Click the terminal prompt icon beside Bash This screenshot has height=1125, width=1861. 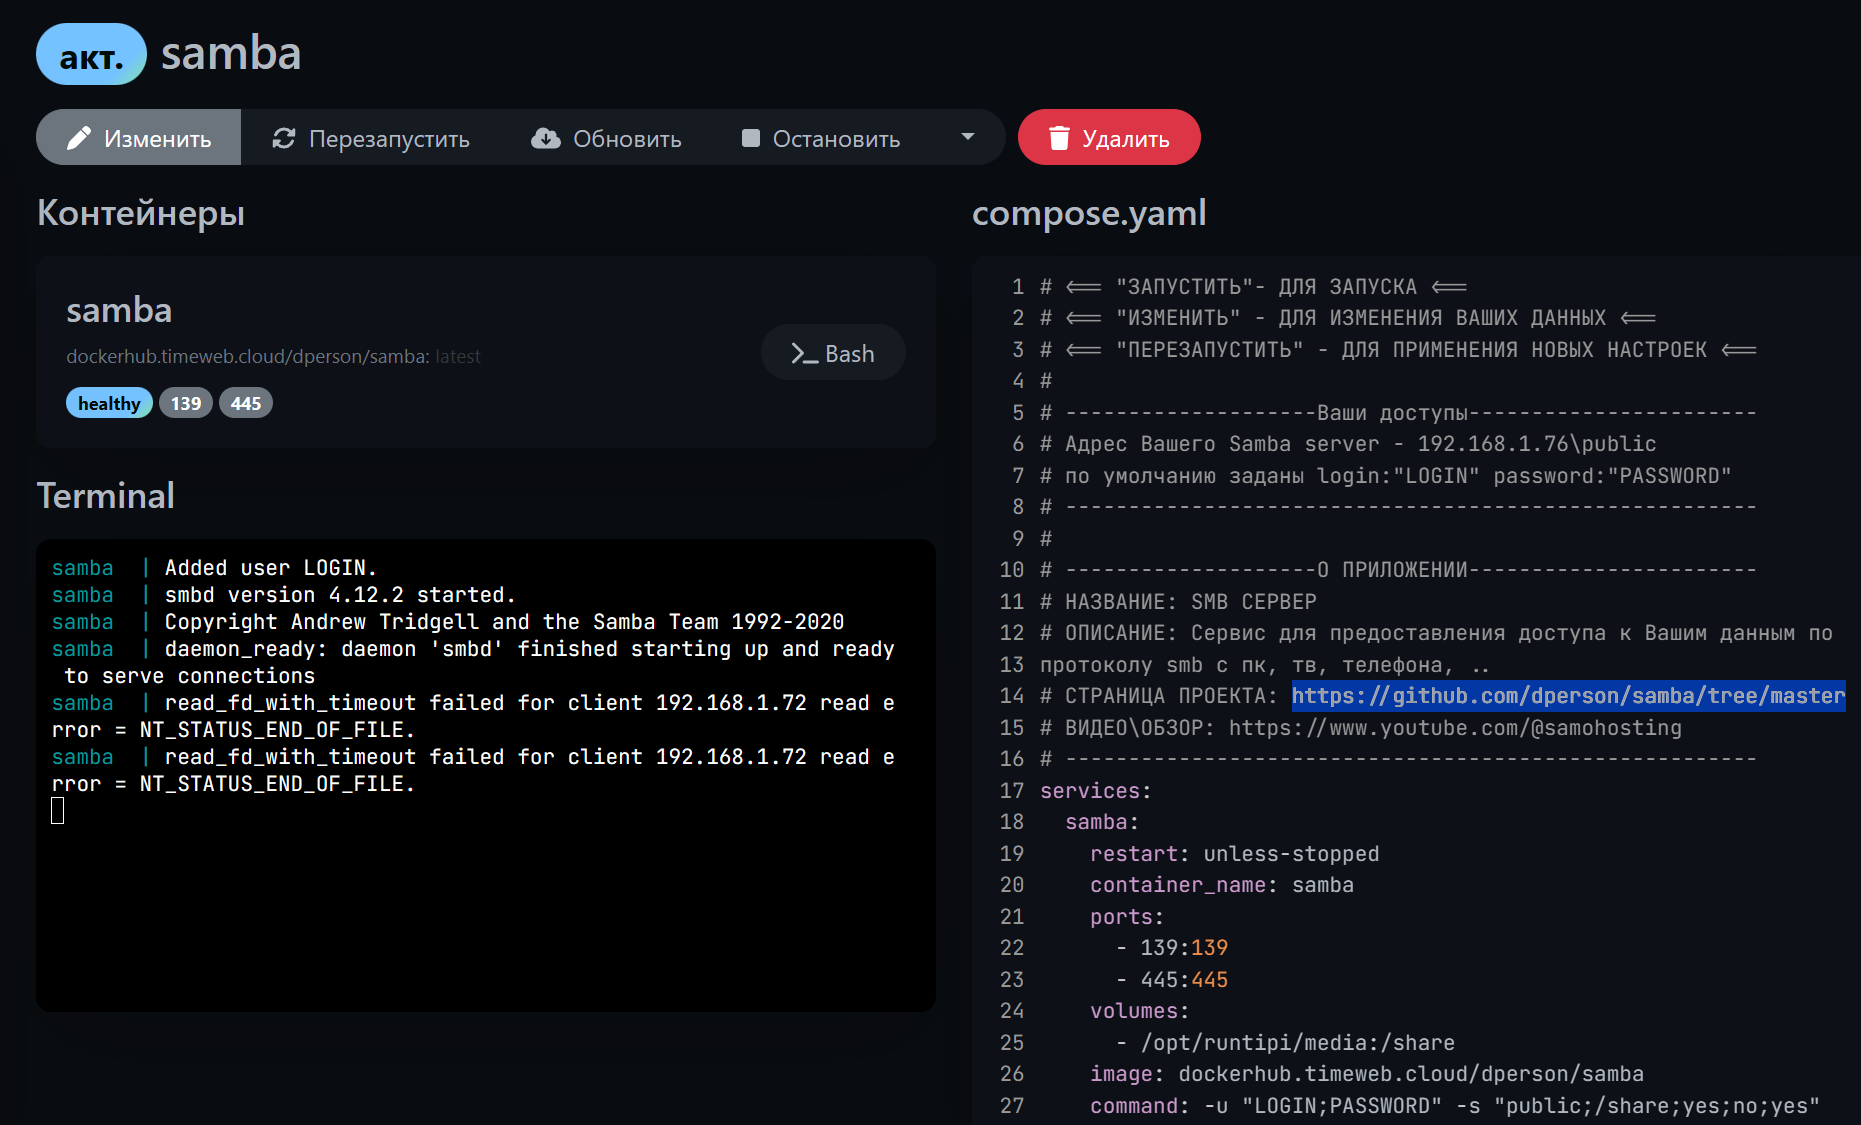coord(804,354)
